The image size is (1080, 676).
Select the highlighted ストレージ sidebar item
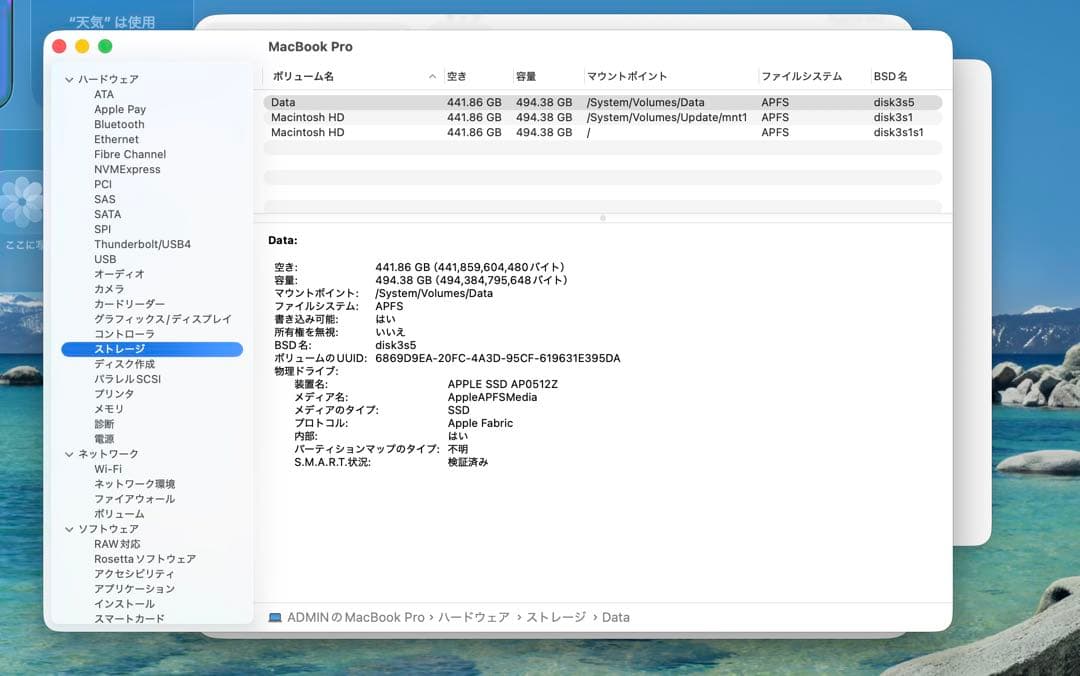[x=152, y=349]
